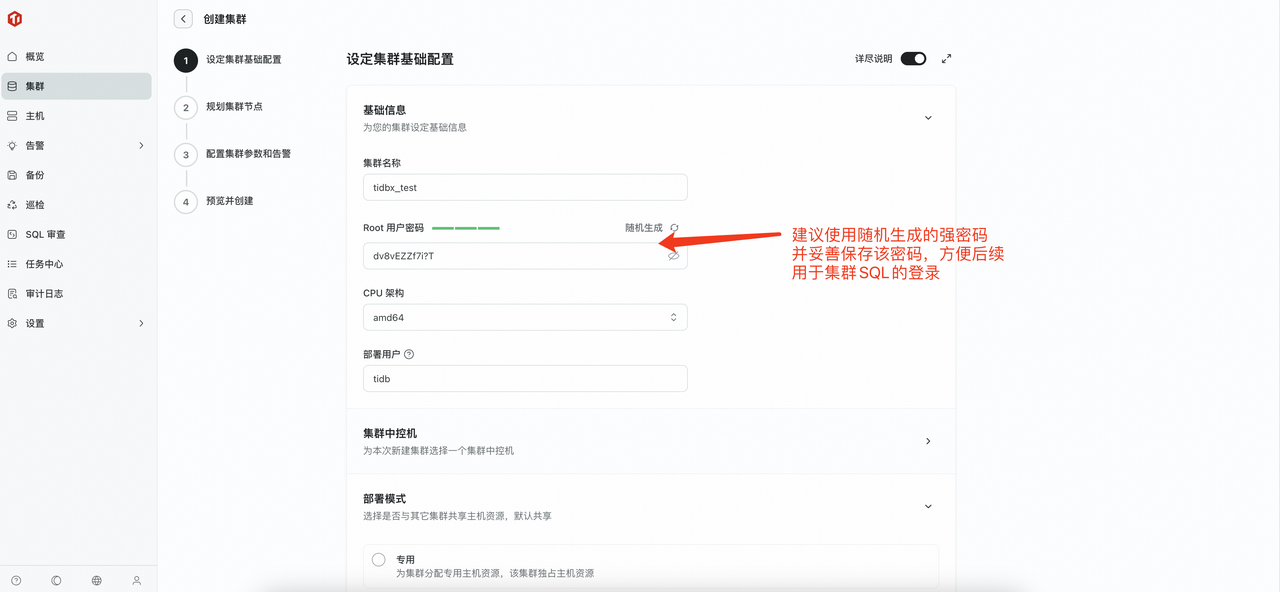Select the 专用 deployment mode radio button

tap(379, 559)
